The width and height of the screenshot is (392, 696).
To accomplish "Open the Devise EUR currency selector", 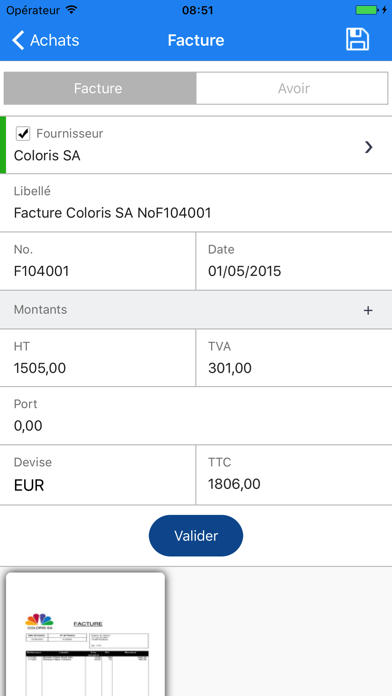I will (98, 475).
